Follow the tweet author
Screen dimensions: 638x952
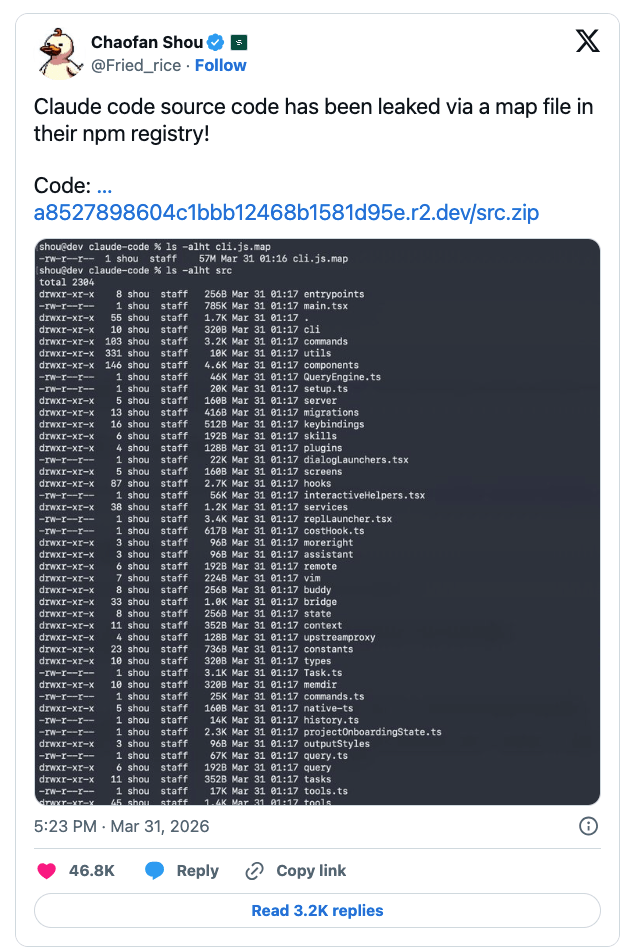[221, 65]
